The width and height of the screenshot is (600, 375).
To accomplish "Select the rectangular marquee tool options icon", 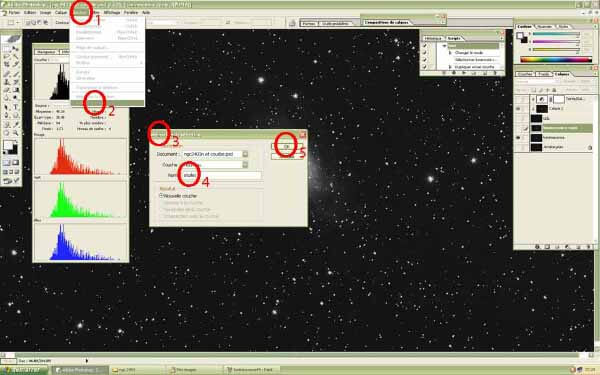I will coord(11,23).
